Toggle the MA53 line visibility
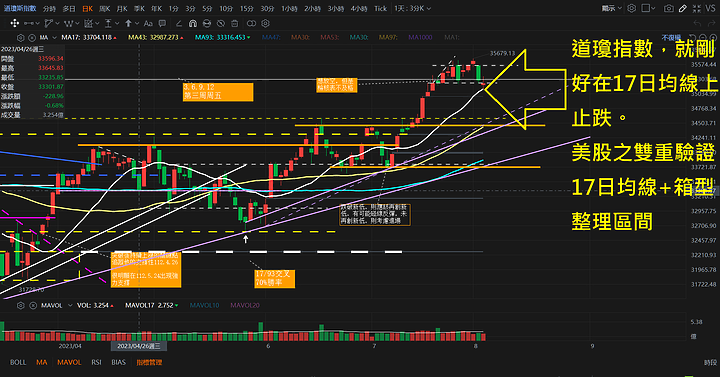This screenshot has height=377, width=720. (330, 38)
